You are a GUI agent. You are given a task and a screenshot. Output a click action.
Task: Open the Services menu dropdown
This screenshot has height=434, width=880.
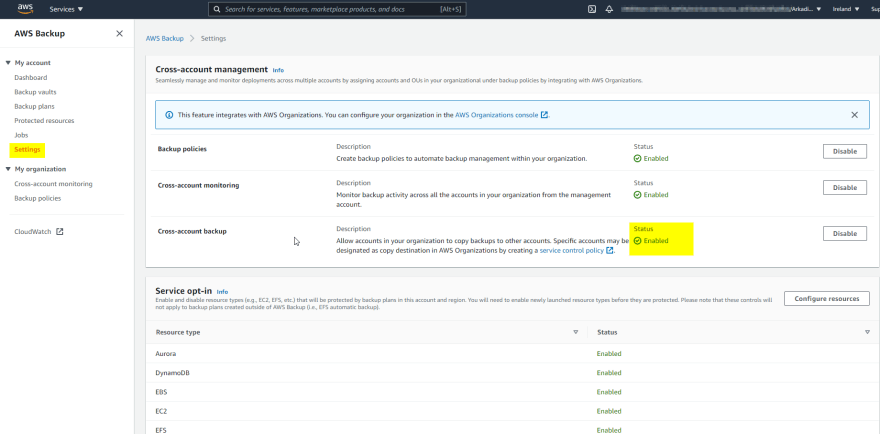[x=66, y=9]
